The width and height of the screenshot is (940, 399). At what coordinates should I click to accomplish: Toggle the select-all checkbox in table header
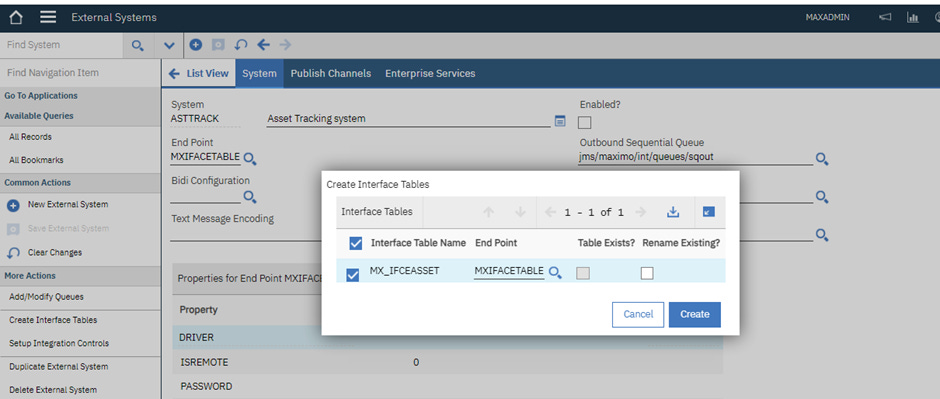(355, 243)
